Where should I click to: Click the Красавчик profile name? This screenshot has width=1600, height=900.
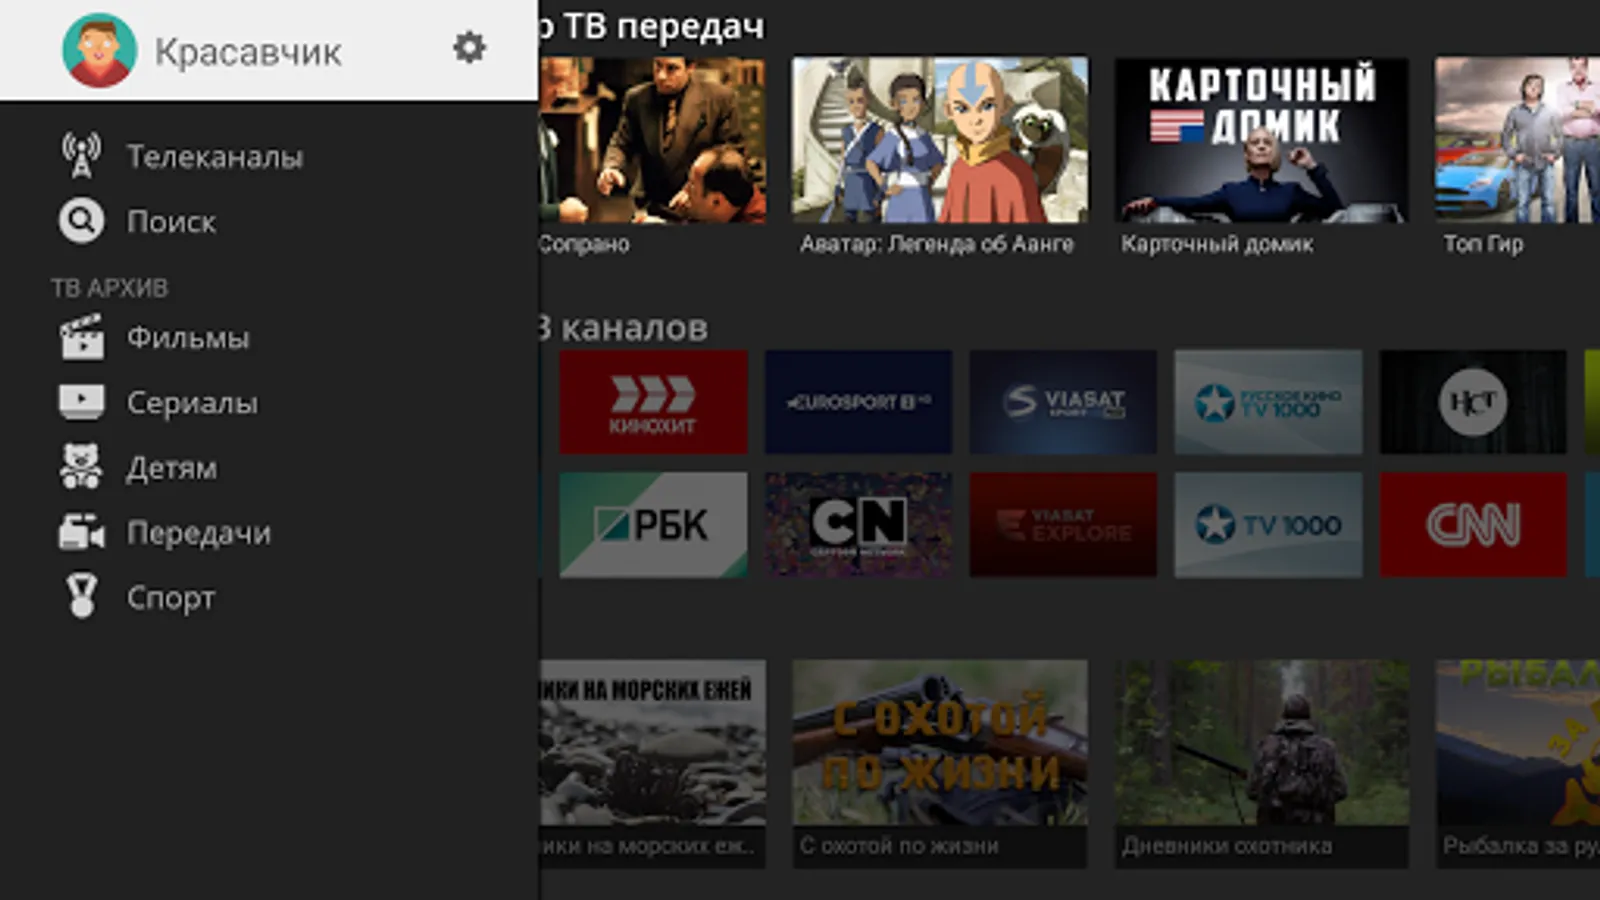pos(248,52)
